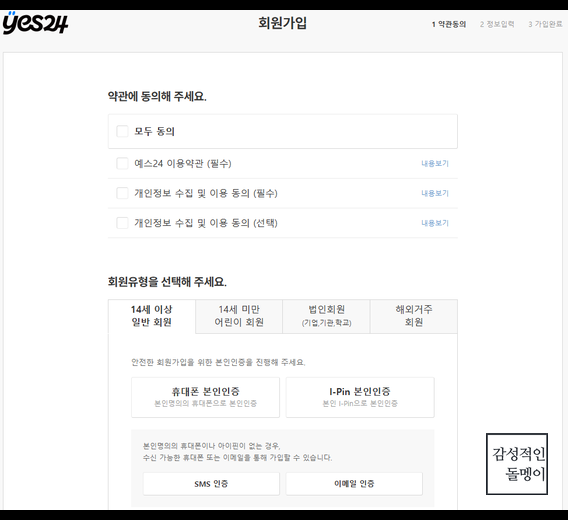Select the 법인회원 tab
This screenshot has height=520, width=568.
pyautogui.click(x=326, y=316)
